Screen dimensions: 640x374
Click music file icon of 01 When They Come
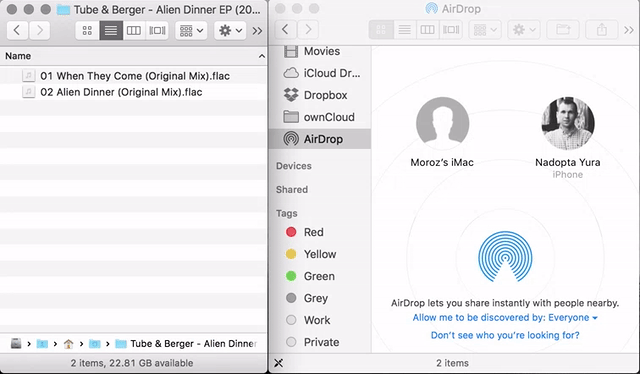point(28,76)
